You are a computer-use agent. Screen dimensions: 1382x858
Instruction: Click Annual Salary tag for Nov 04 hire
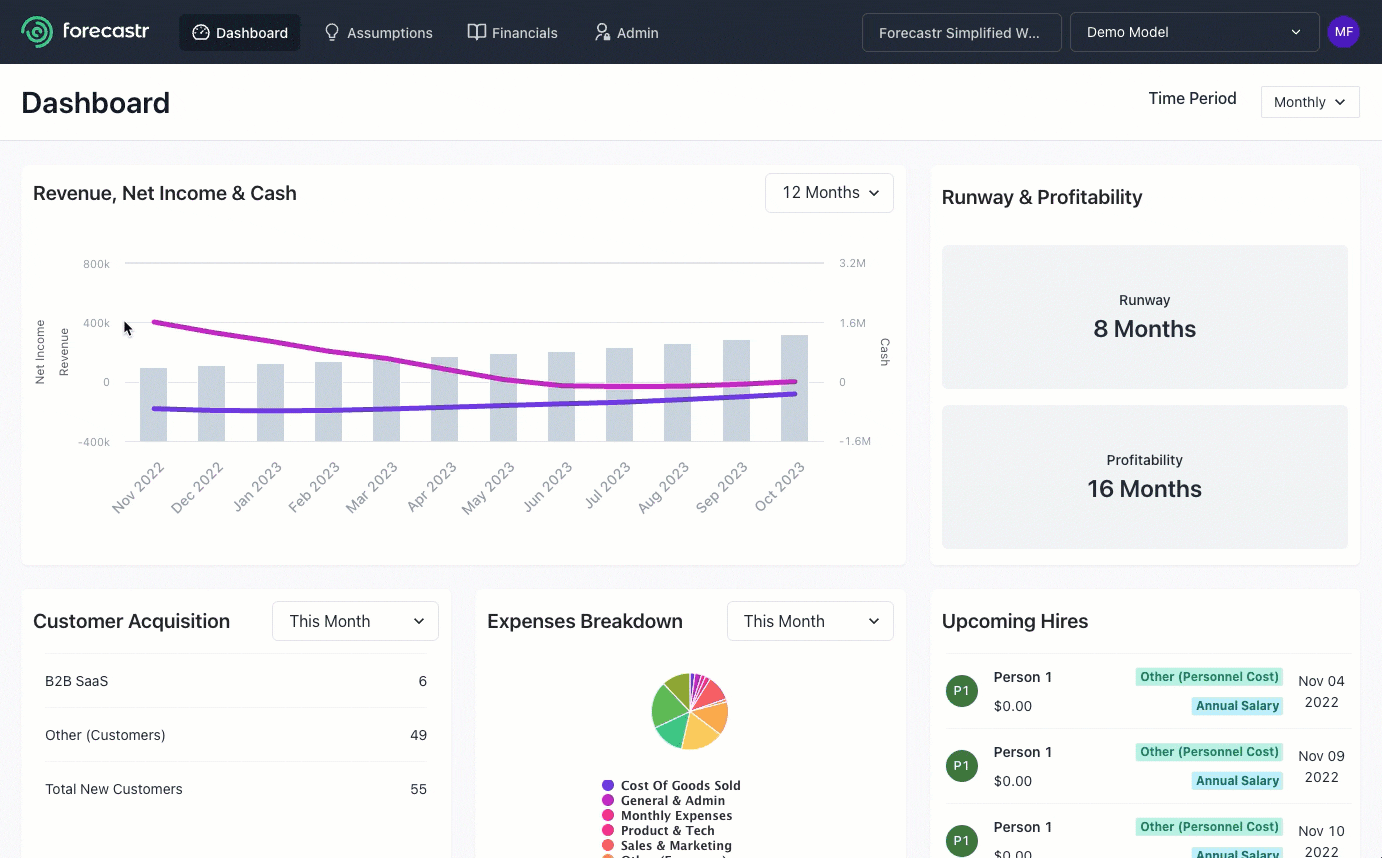coord(1237,706)
